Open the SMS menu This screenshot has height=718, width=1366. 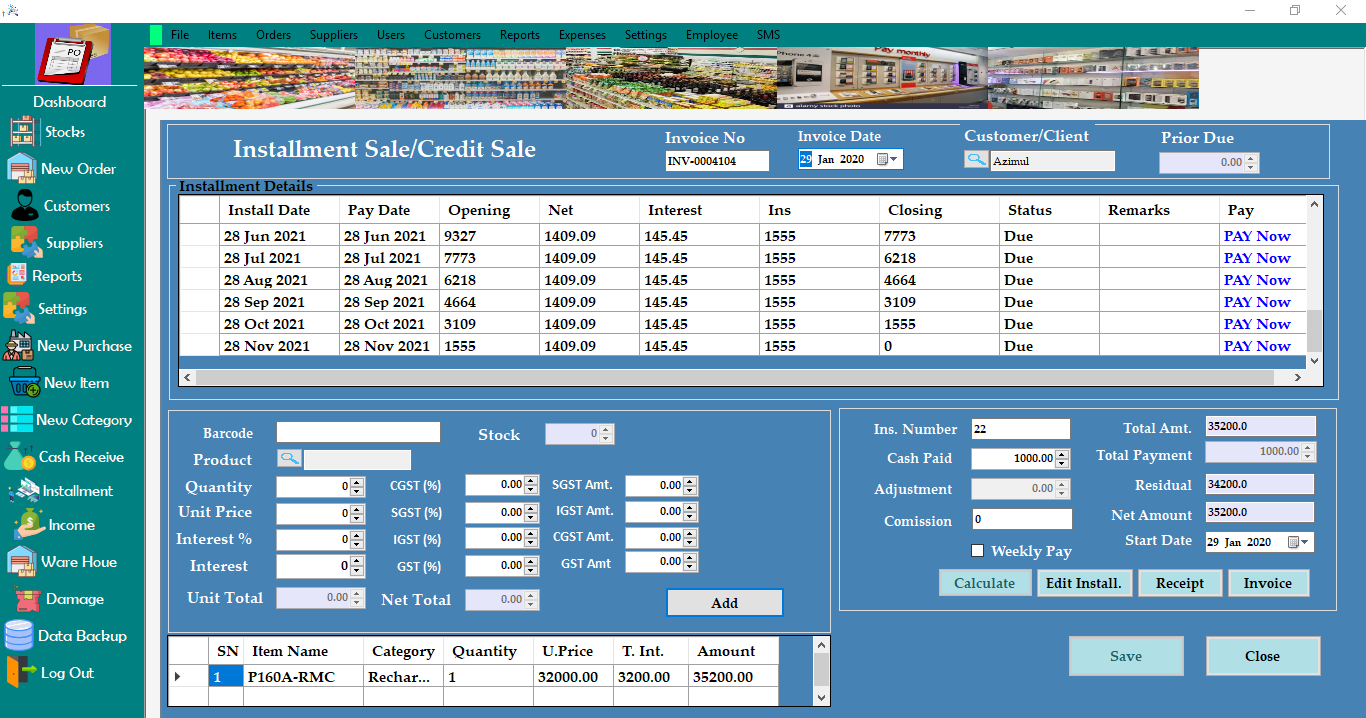coord(768,34)
